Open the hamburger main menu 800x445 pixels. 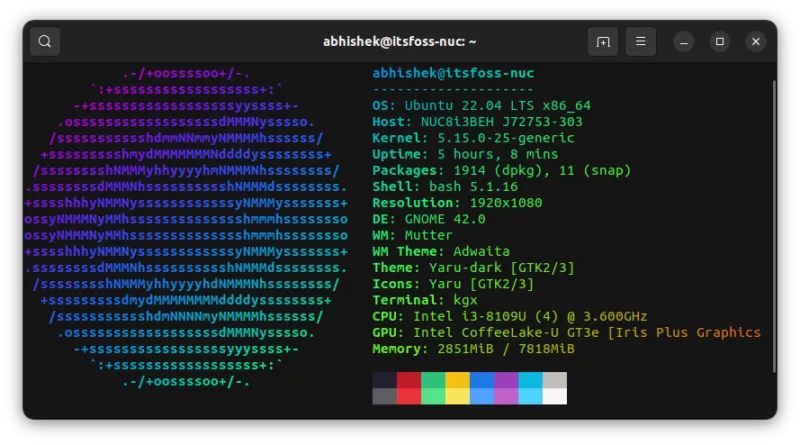click(x=640, y=41)
